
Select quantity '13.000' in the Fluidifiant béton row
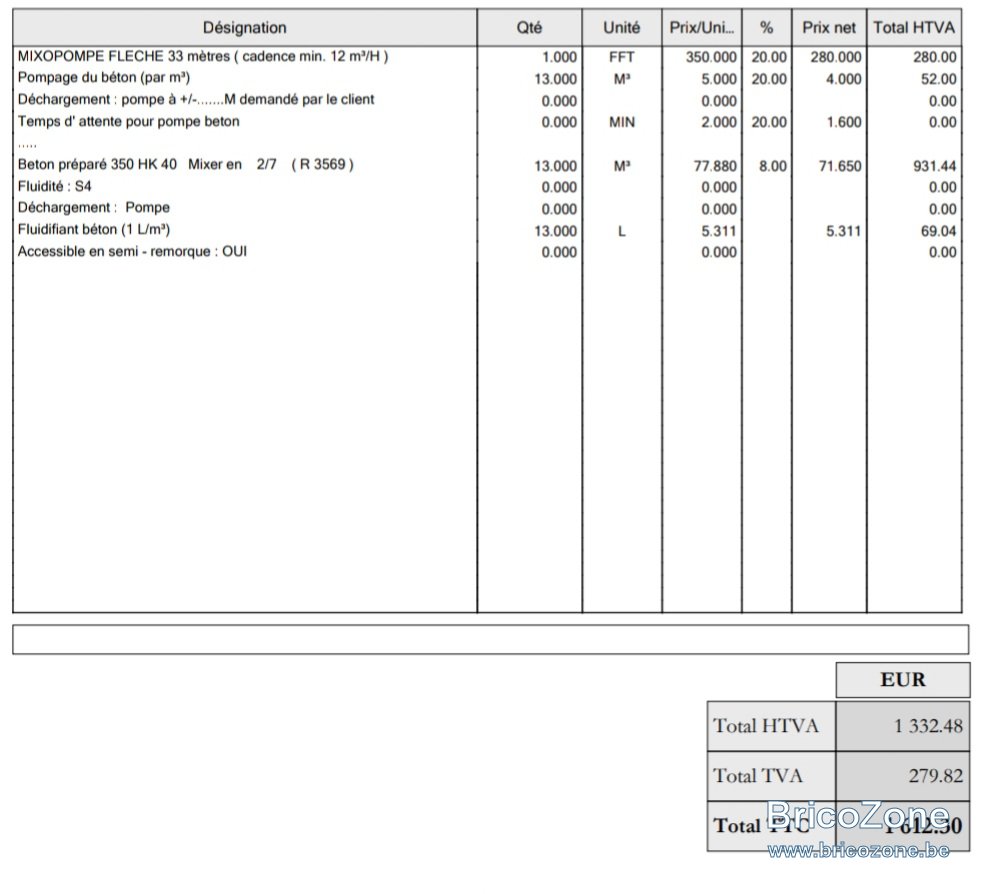[x=555, y=231]
